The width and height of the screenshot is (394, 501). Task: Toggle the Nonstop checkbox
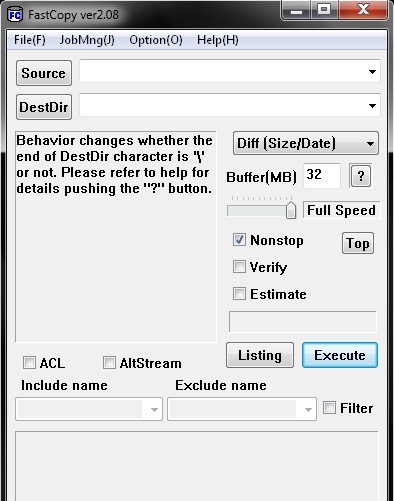(239, 240)
